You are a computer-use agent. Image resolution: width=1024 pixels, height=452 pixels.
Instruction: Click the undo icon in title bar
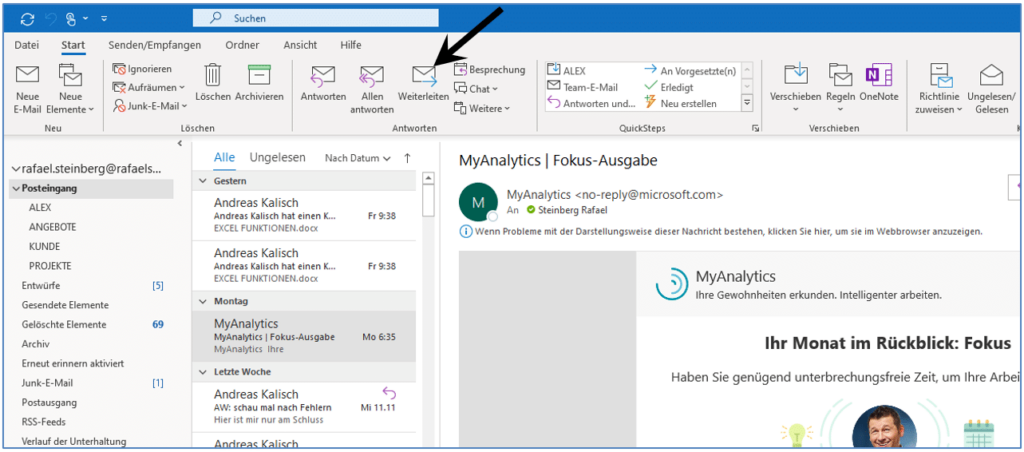[x=51, y=18]
